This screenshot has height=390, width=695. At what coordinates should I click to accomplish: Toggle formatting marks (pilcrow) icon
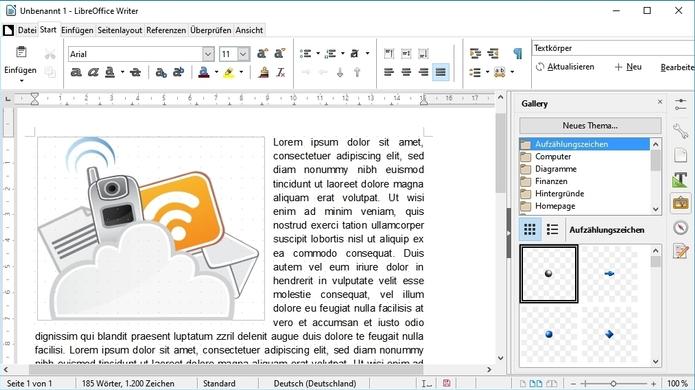click(x=517, y=54)
